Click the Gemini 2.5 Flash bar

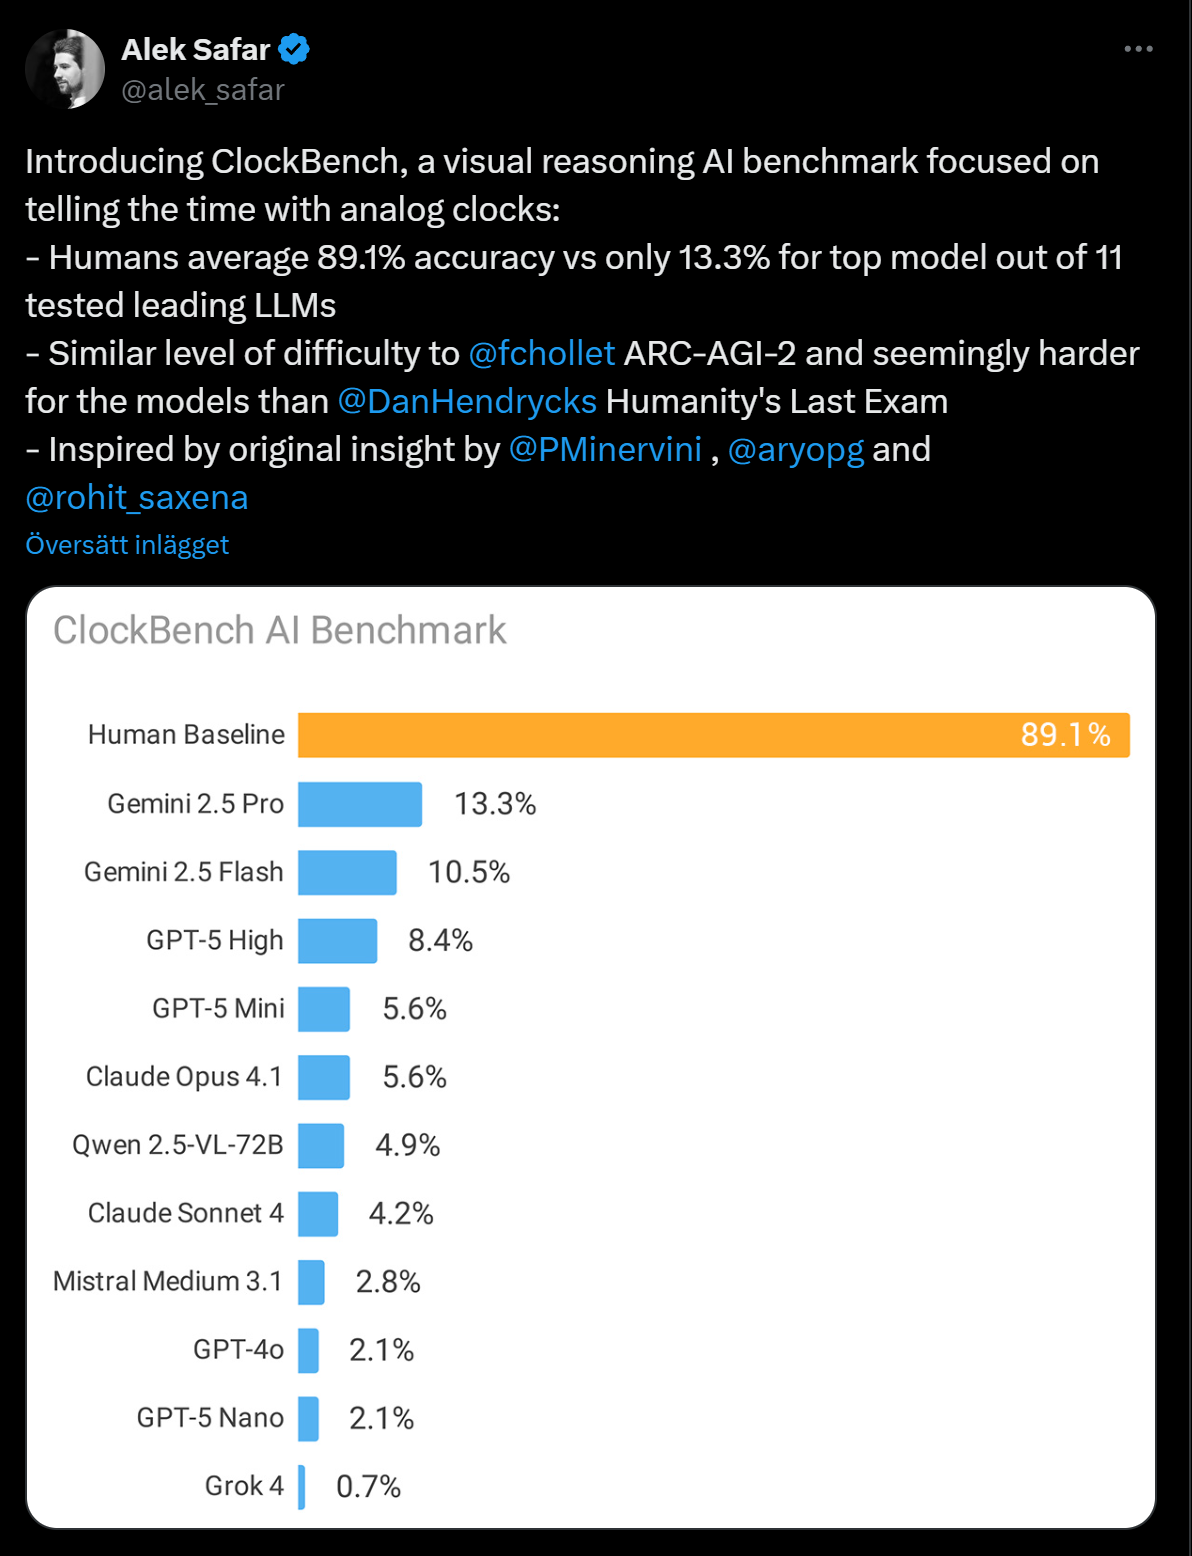[347, 872]
